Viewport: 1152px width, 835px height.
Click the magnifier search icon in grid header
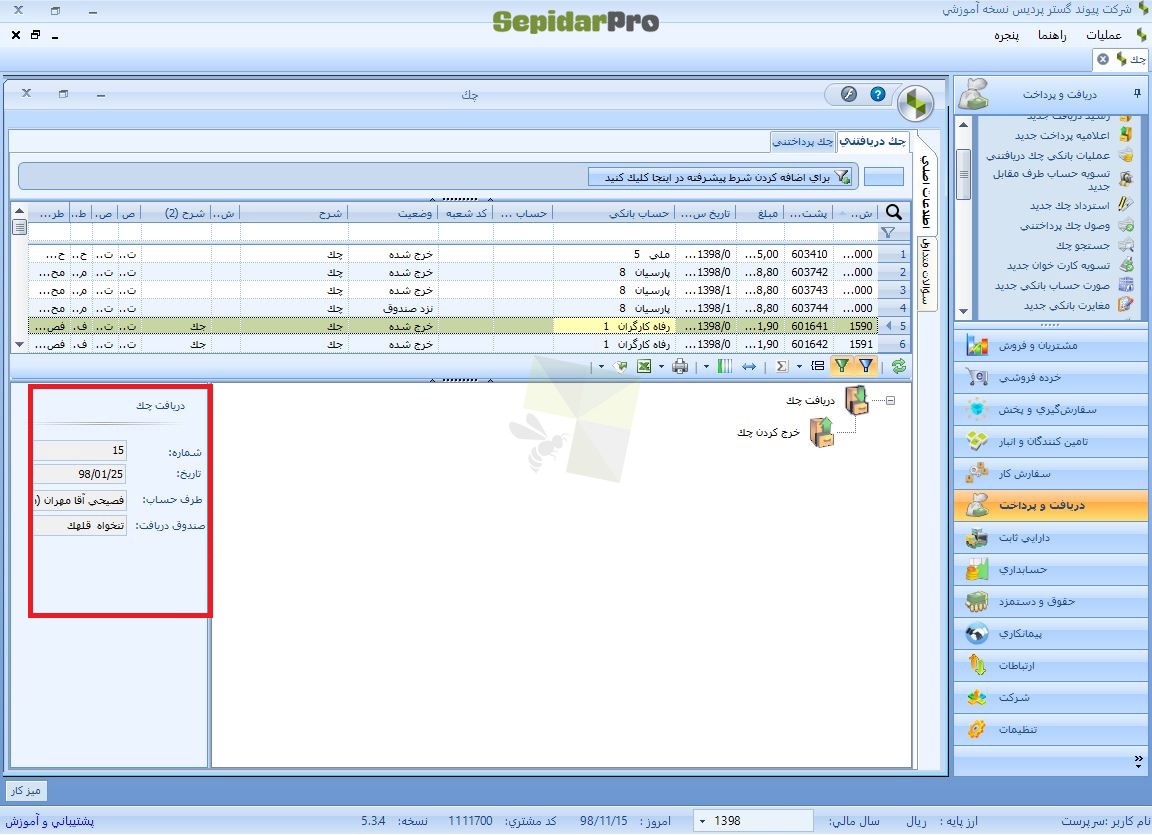click(893, 212)
